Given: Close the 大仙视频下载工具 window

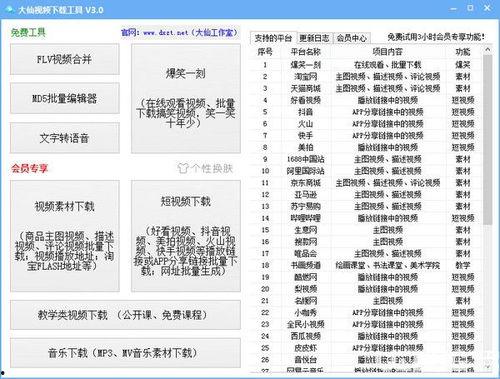Looking at the screenshot, I should click(x=487, y=8).
